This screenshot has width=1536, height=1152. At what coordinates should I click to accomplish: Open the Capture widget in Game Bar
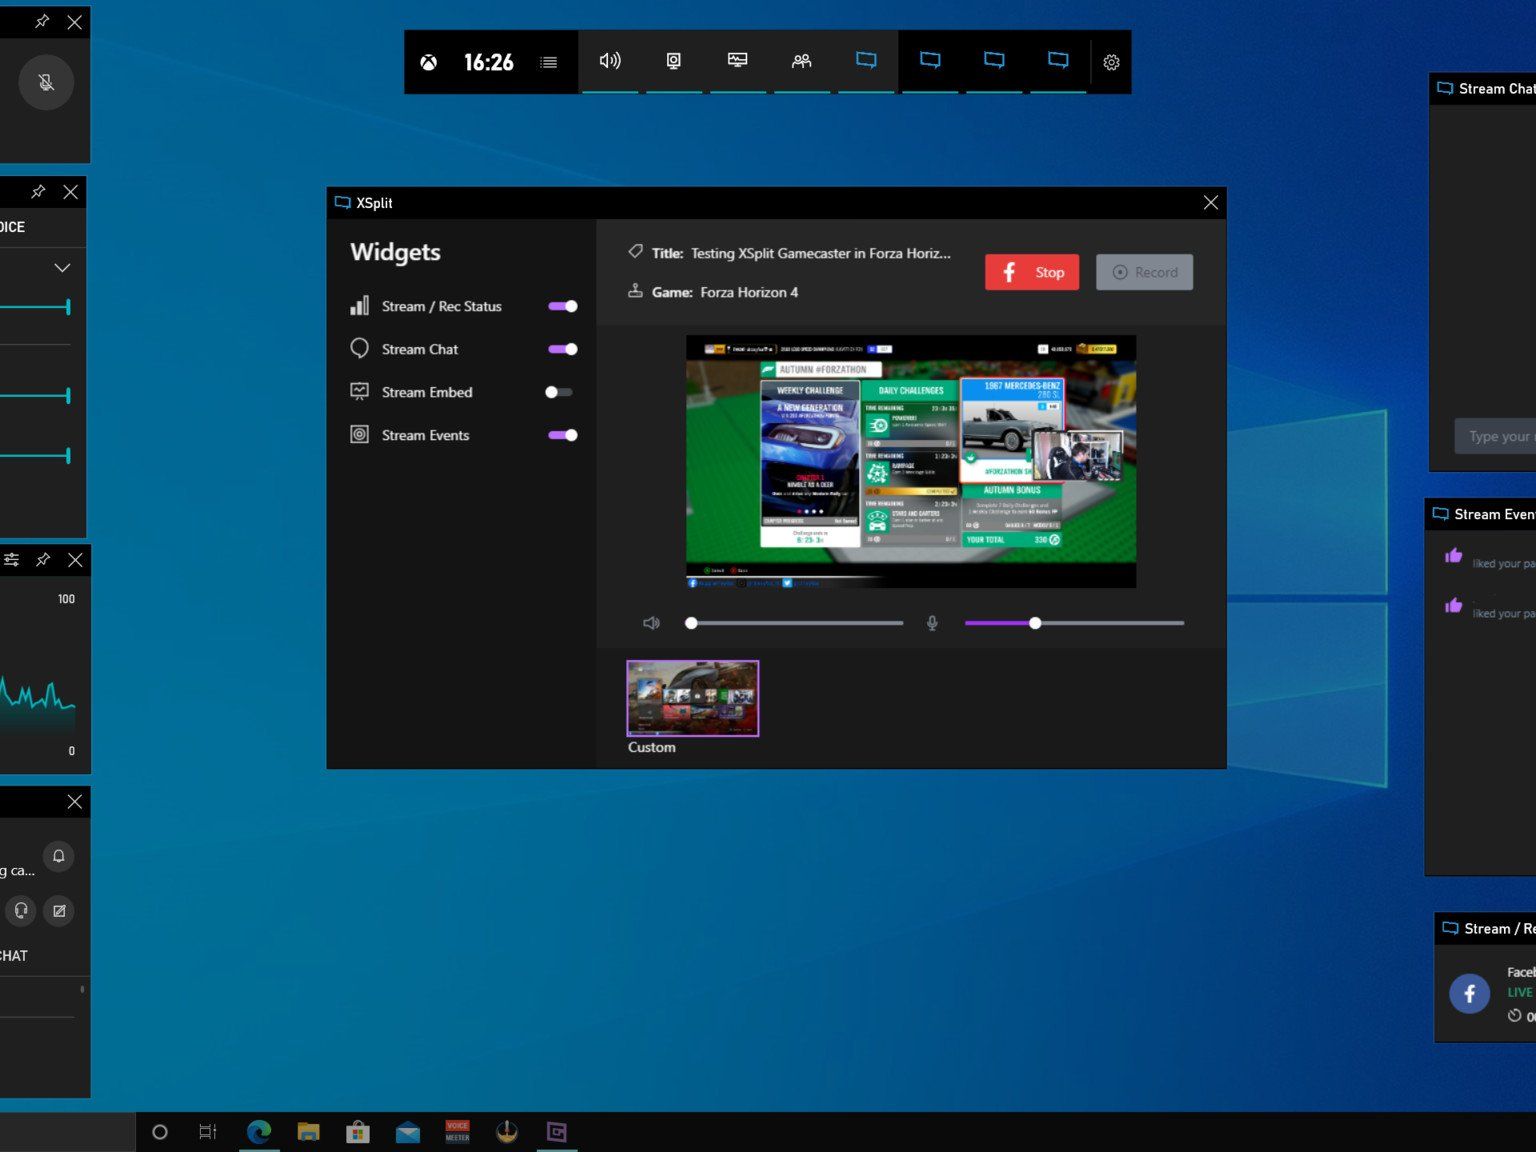point(674,62)
